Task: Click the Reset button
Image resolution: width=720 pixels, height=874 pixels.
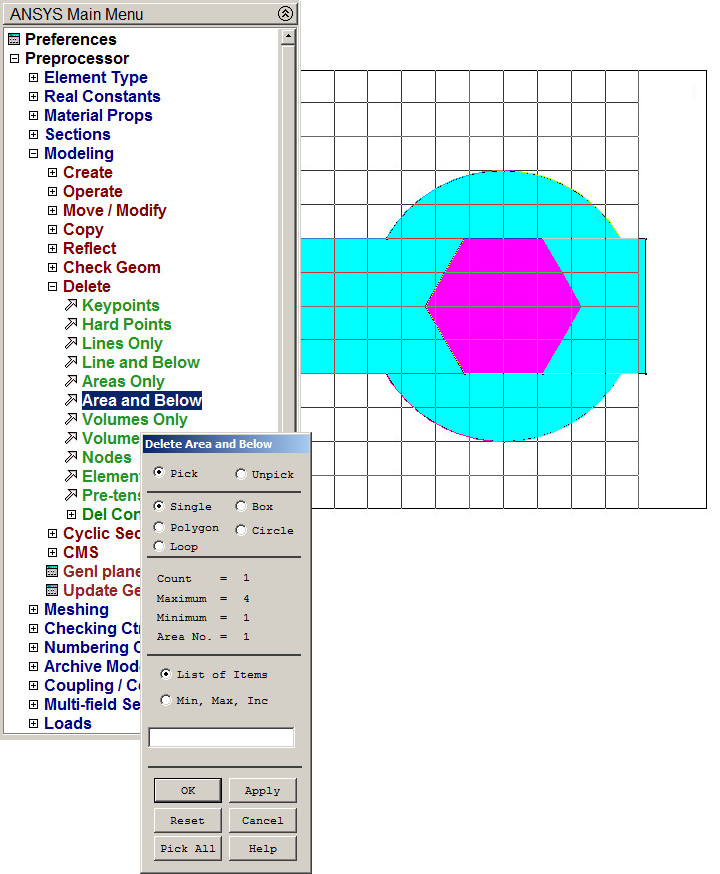Action: (188, 820)
